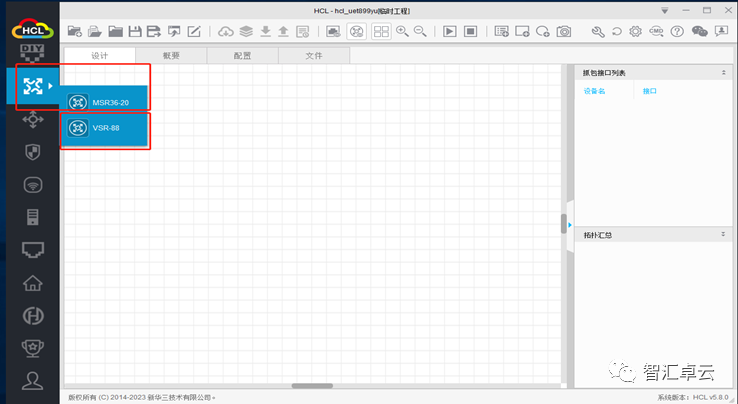Choose VSR-88 router from flyout
This screenshot has width=738, height=404.
[x=104, y=128]
